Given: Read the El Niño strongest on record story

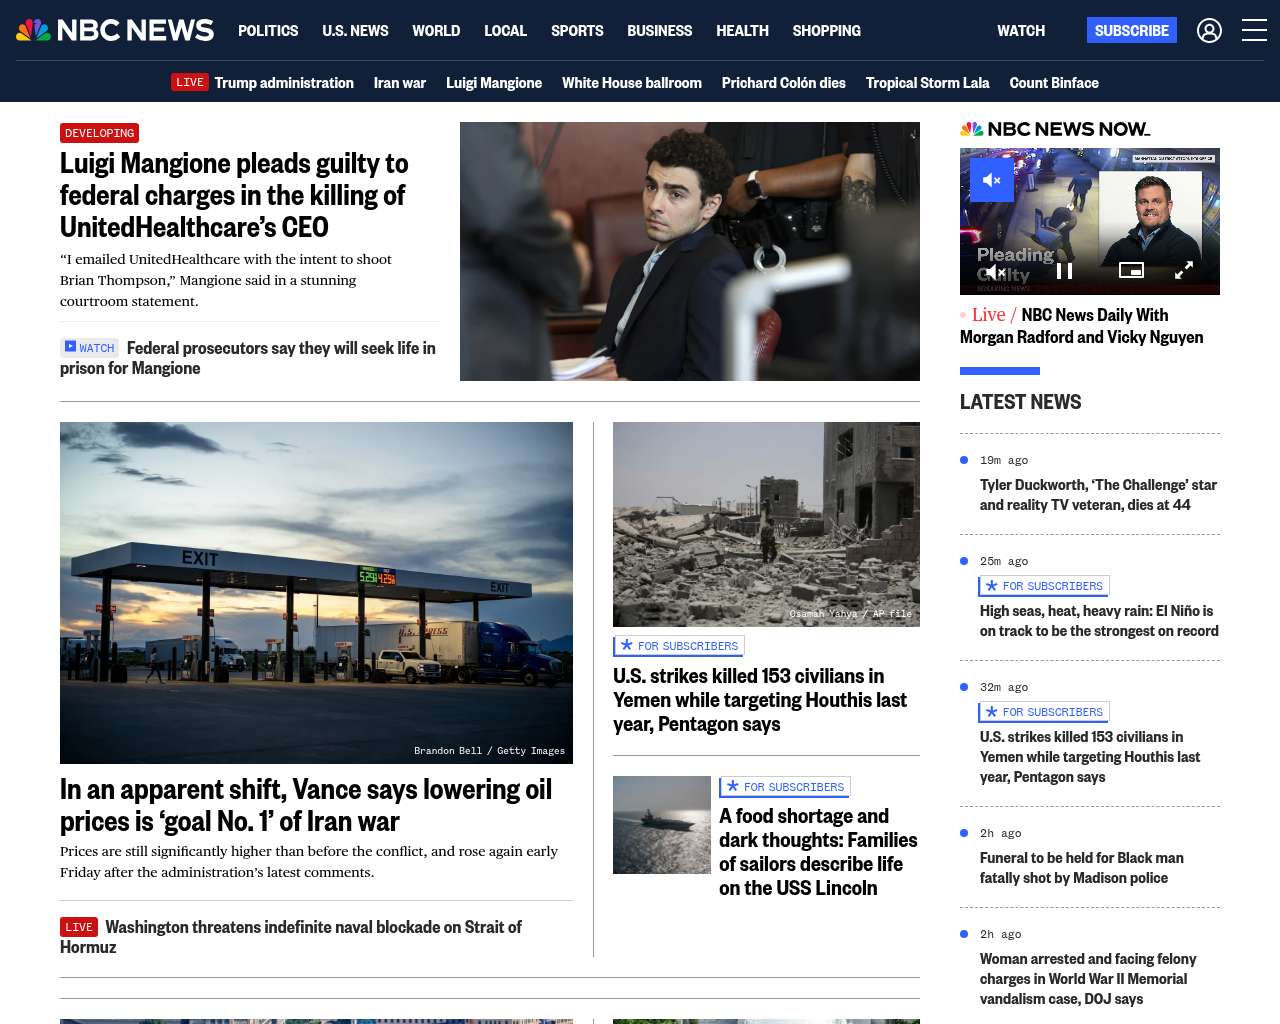Looking at the screenshot, I should [x=1099, y=621].
